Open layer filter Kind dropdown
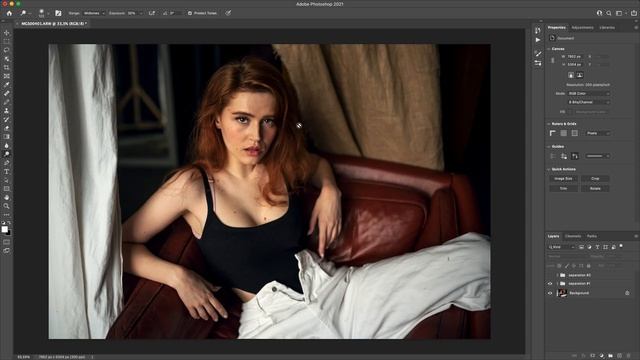640x360 pixels. [561, 247]
